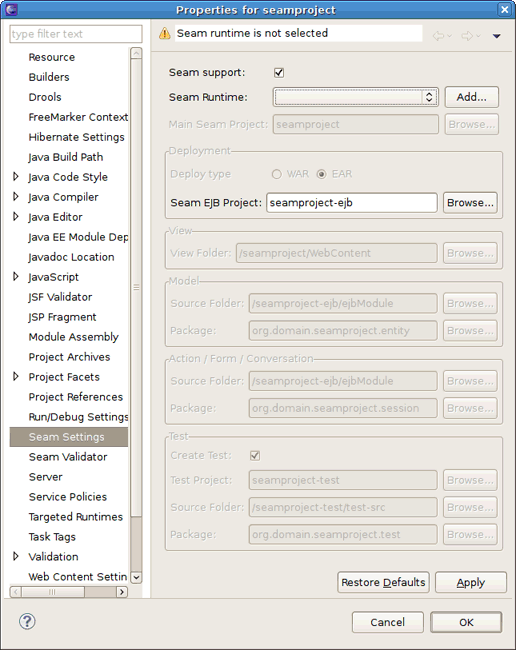The image size is (516, 650).
Task: Click the tree horizontal scrollbar thumb
Action: coord(53,592)
